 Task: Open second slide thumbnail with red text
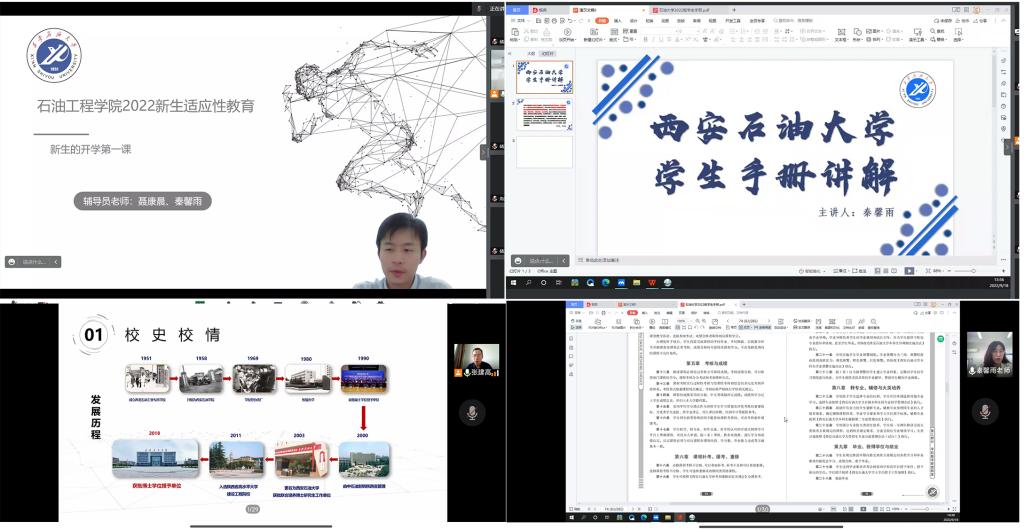(544, 115)
